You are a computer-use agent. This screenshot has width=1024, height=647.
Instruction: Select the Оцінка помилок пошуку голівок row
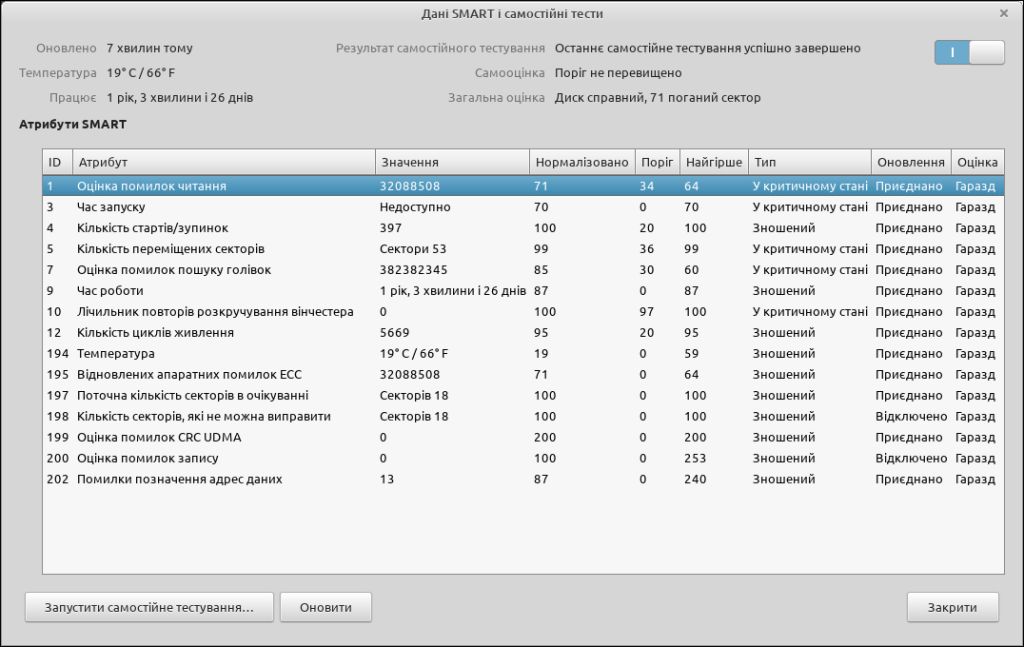pyautogui.click(x=523, y=270)
